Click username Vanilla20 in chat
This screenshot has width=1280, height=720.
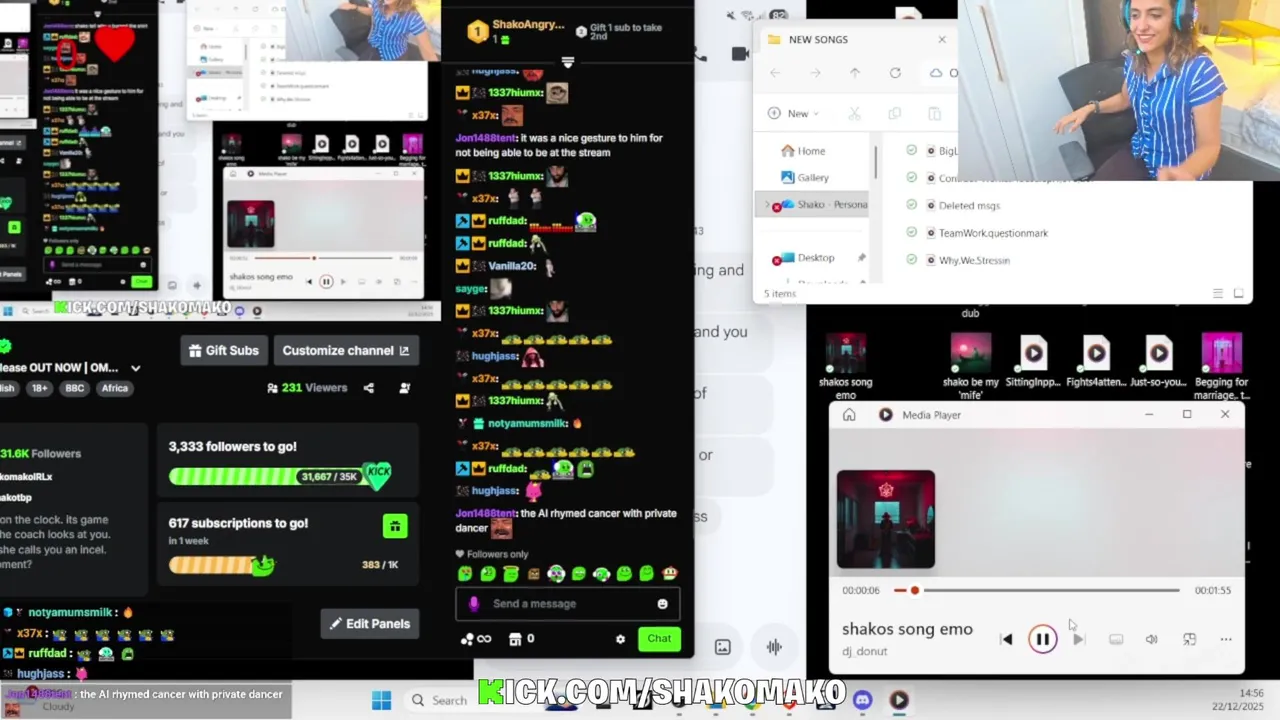(512, 266)
